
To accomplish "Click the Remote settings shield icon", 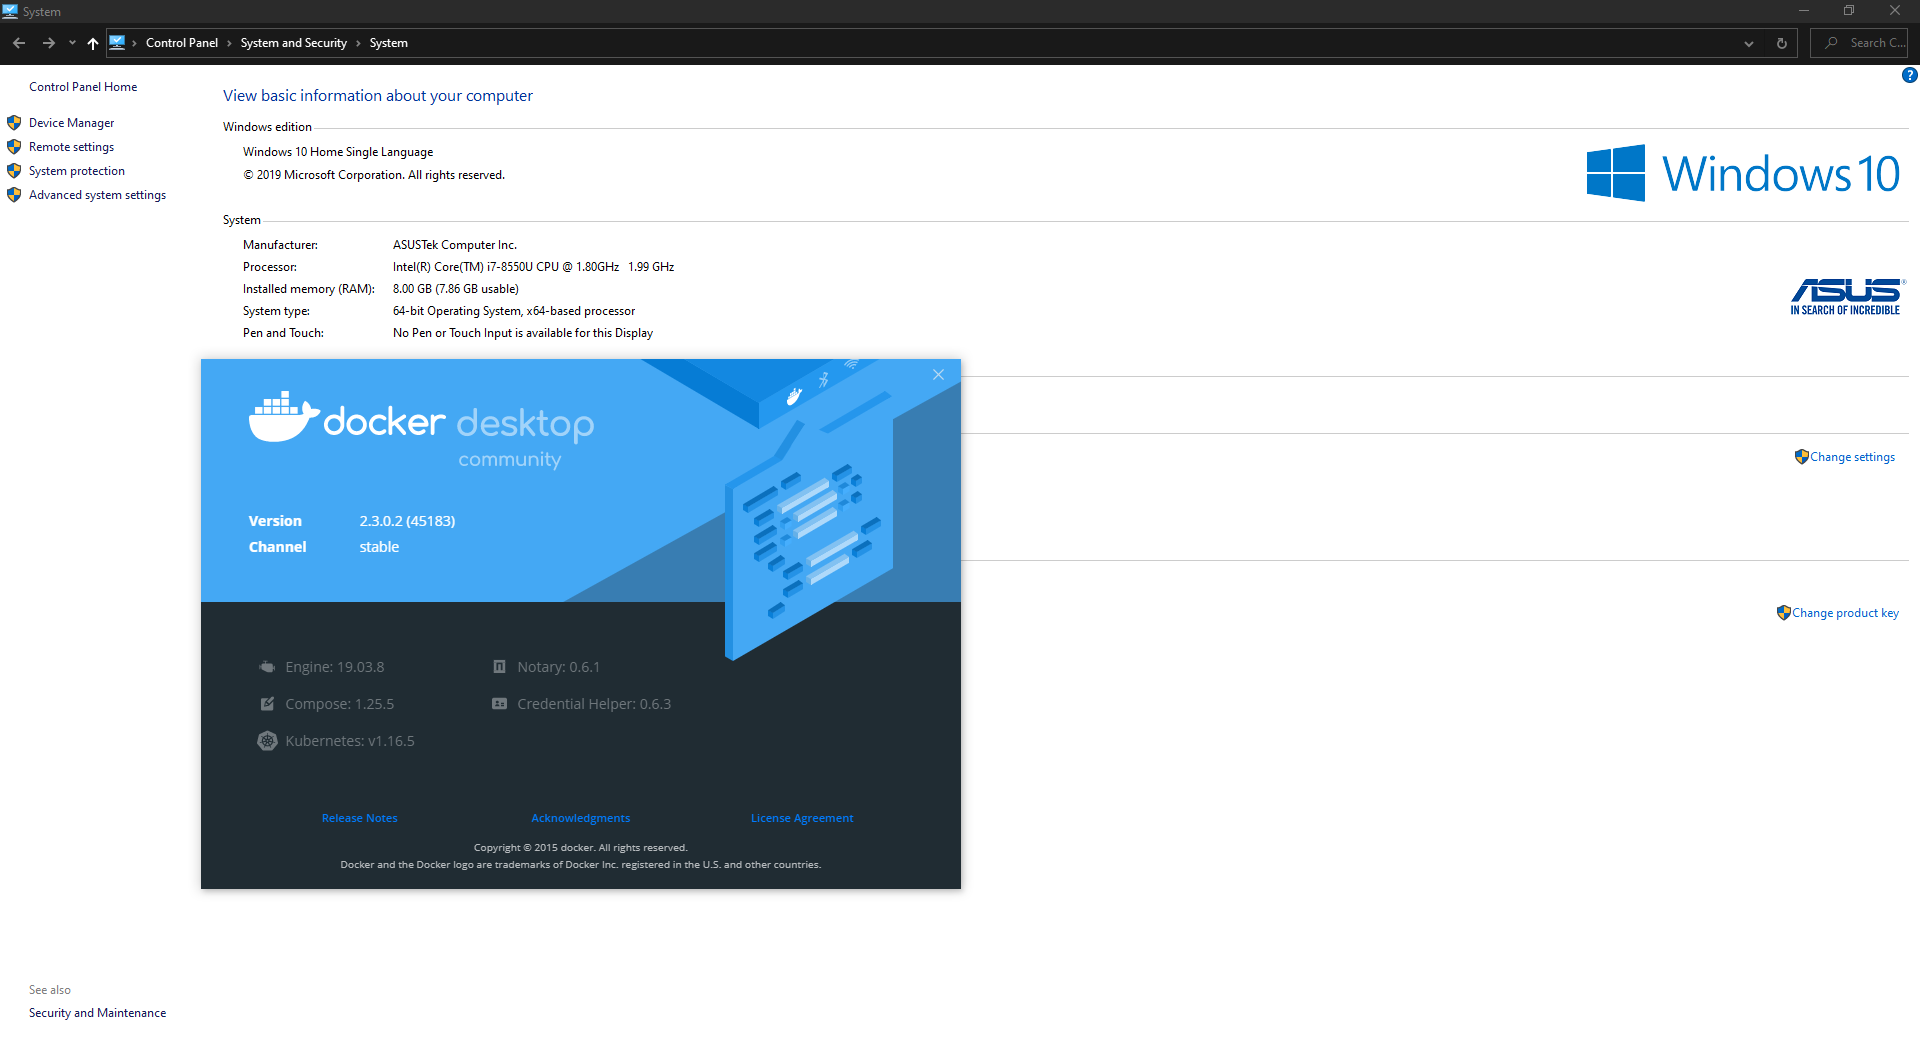I will (x=14, y=147).
